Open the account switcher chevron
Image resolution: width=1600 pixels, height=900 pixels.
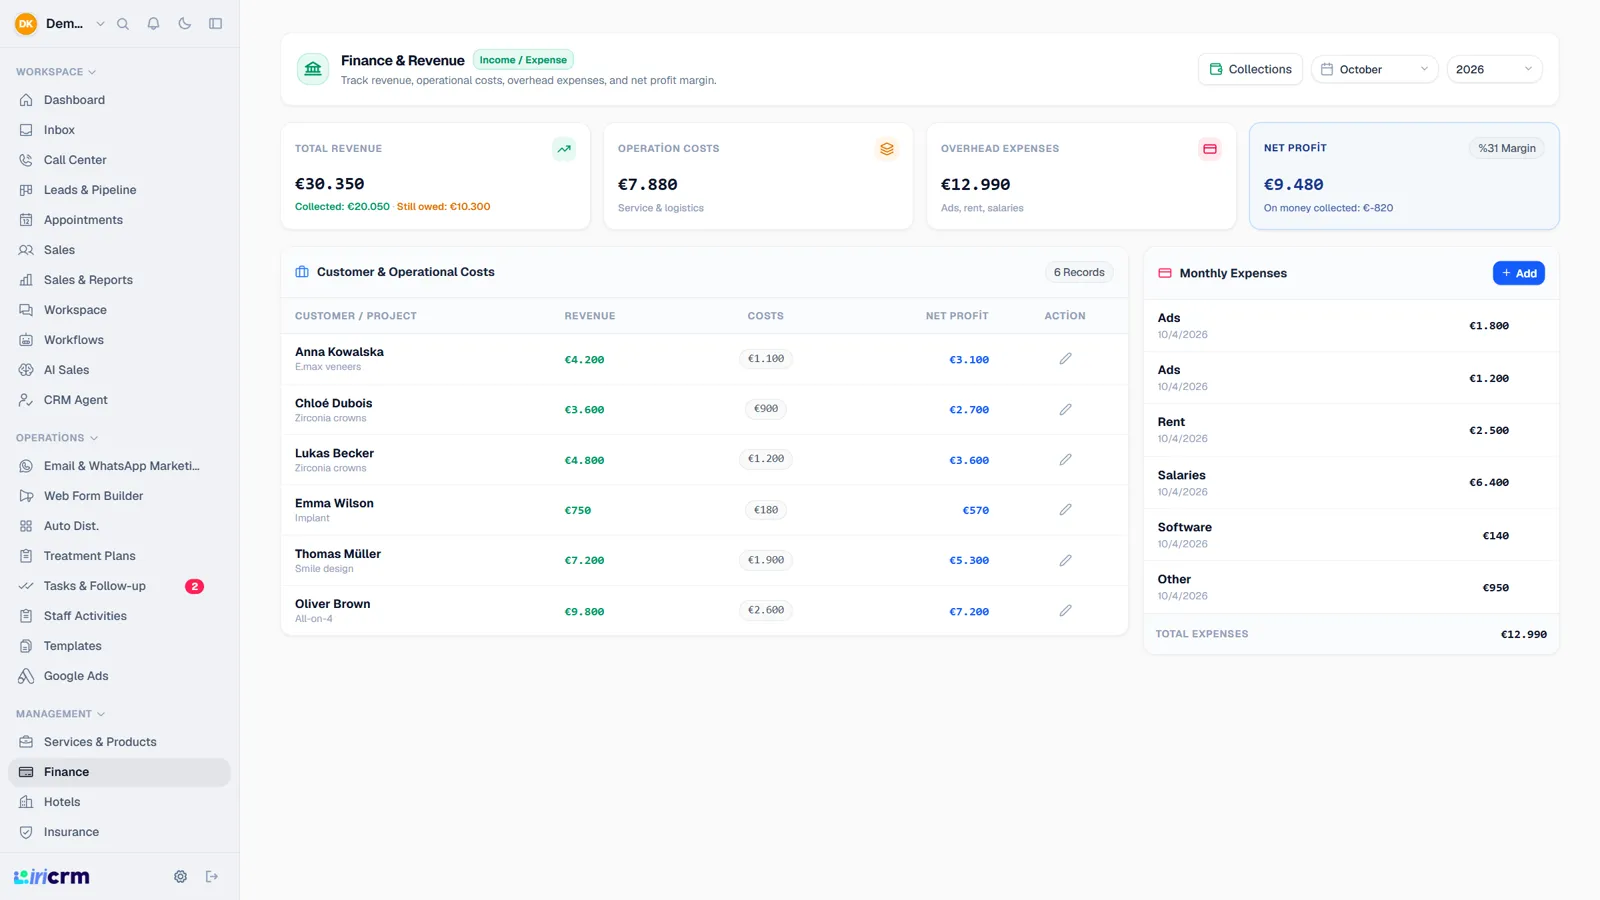point(100,24)
